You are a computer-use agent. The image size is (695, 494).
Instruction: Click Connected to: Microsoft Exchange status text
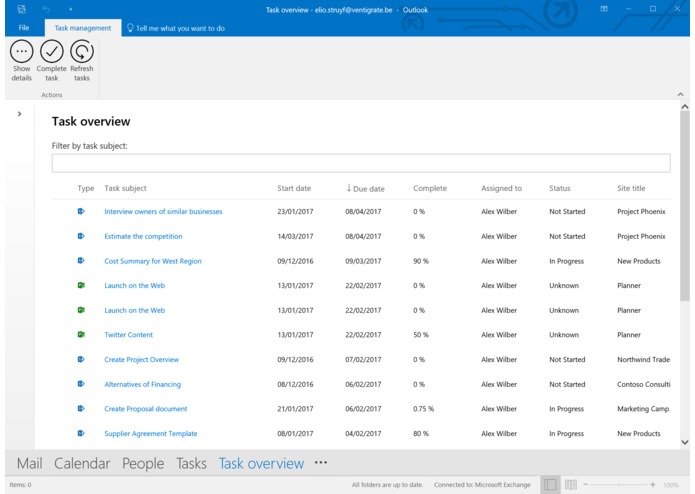[482, 485]
